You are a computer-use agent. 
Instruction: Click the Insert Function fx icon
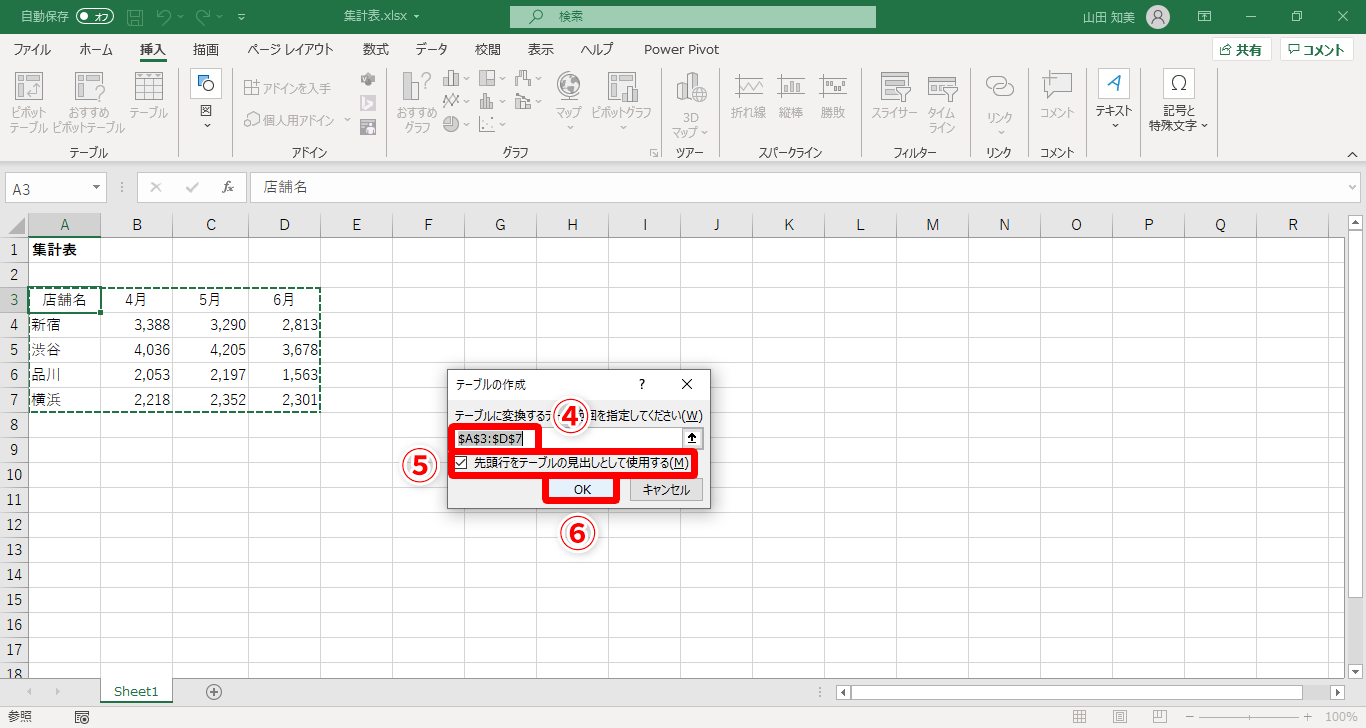click(228, 187)
